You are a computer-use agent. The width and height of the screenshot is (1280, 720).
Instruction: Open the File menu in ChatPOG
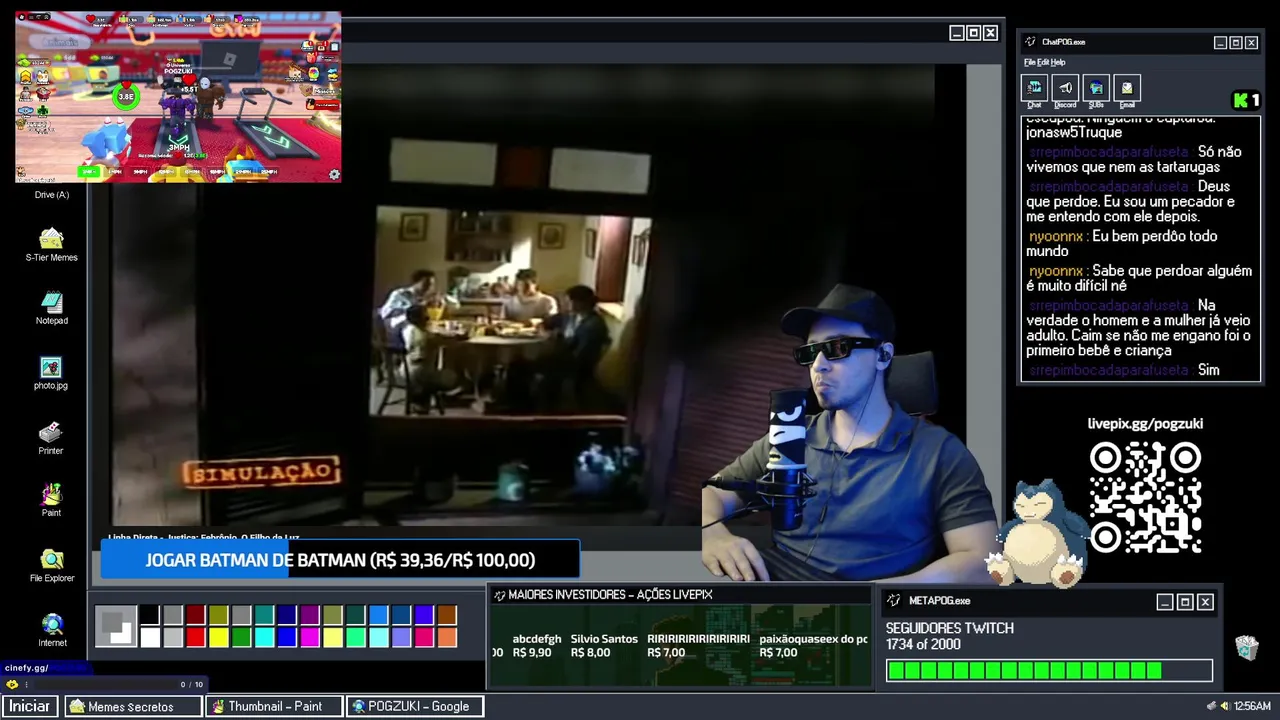(1029, 62)
